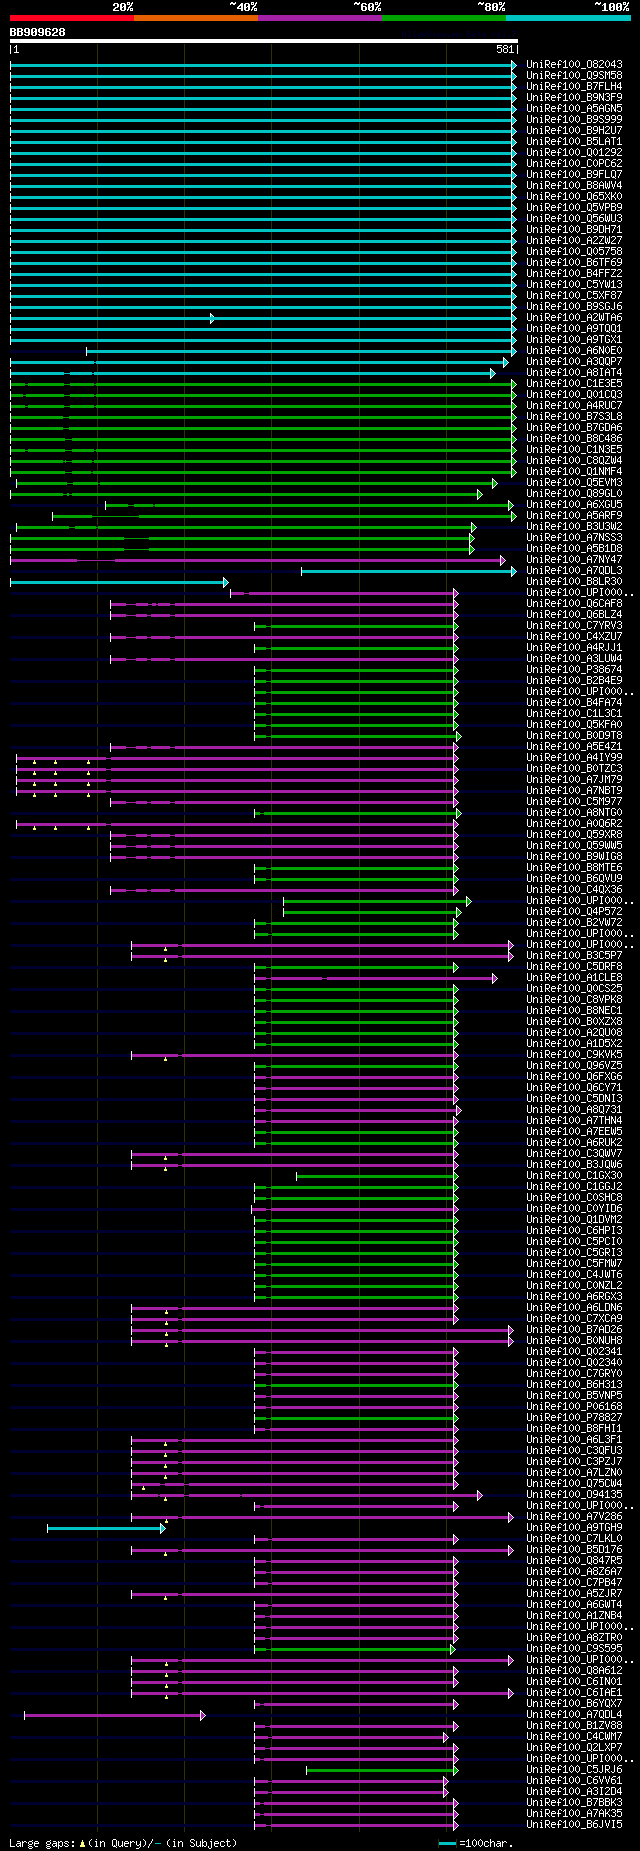640x1851 pixels.
Task: Click the purple ~60% identity legend segment
Action: 320,17
